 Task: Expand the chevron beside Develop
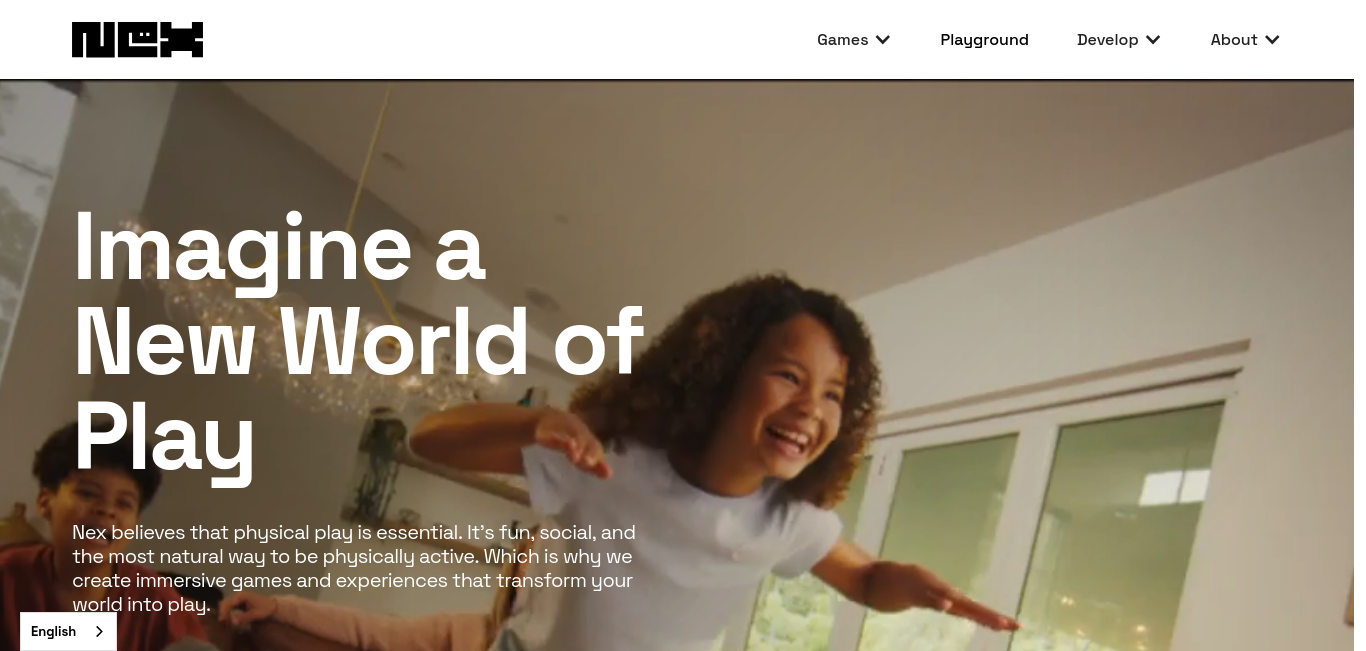[1153, 40]
